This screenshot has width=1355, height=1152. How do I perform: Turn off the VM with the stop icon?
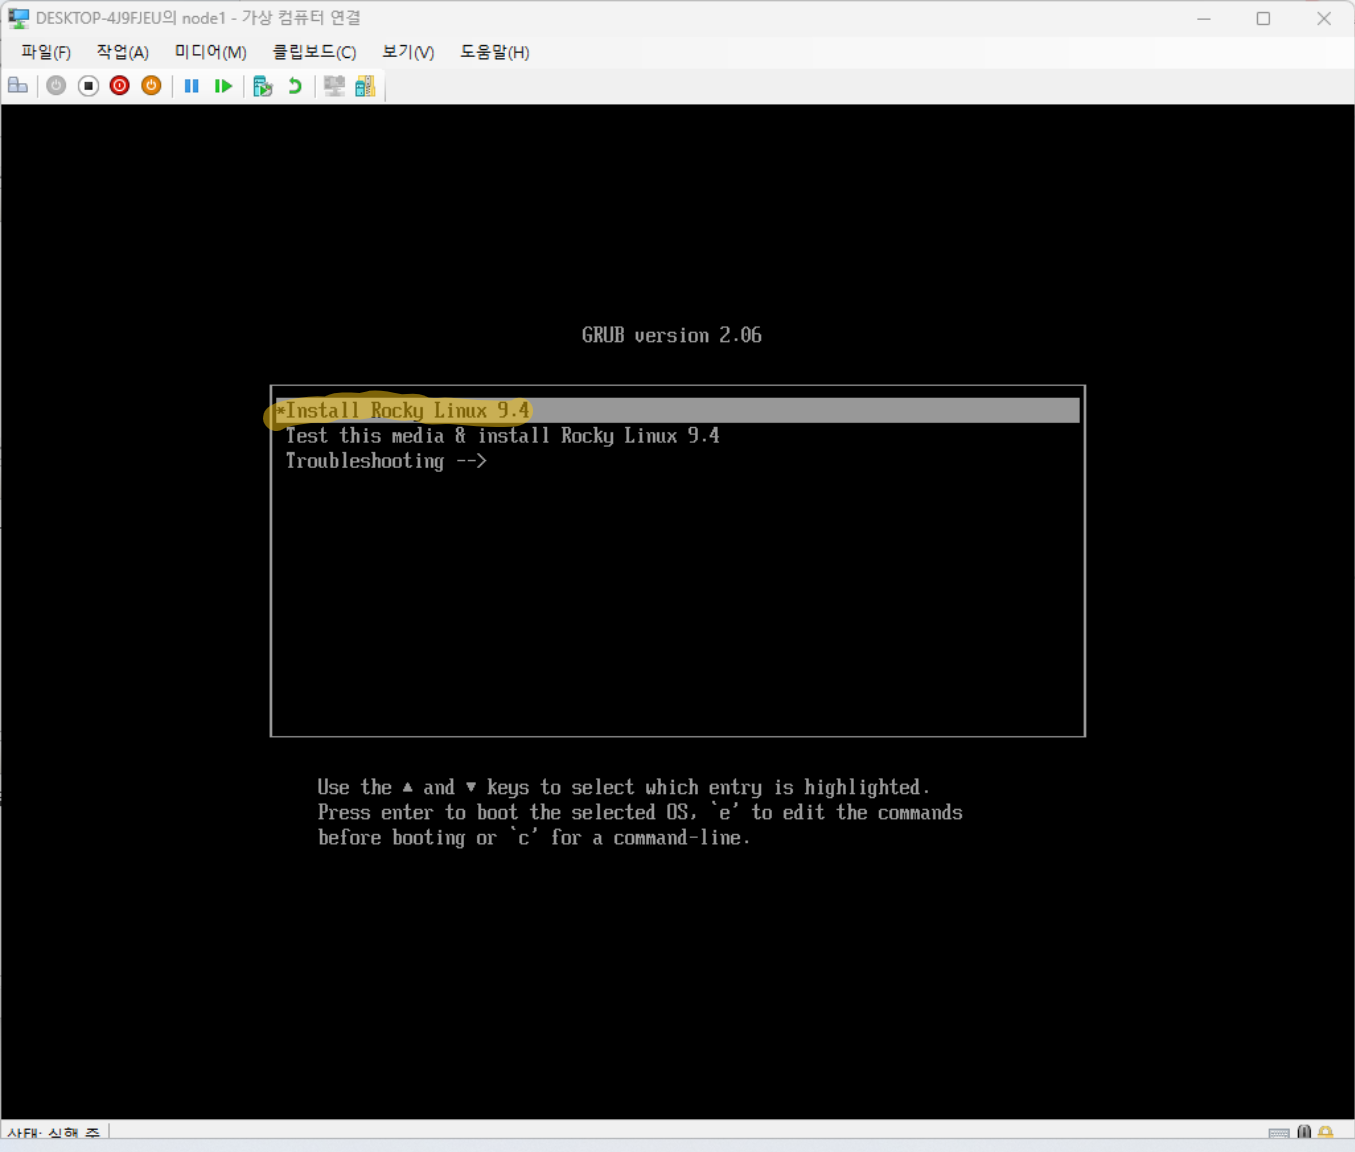(88, 86)
